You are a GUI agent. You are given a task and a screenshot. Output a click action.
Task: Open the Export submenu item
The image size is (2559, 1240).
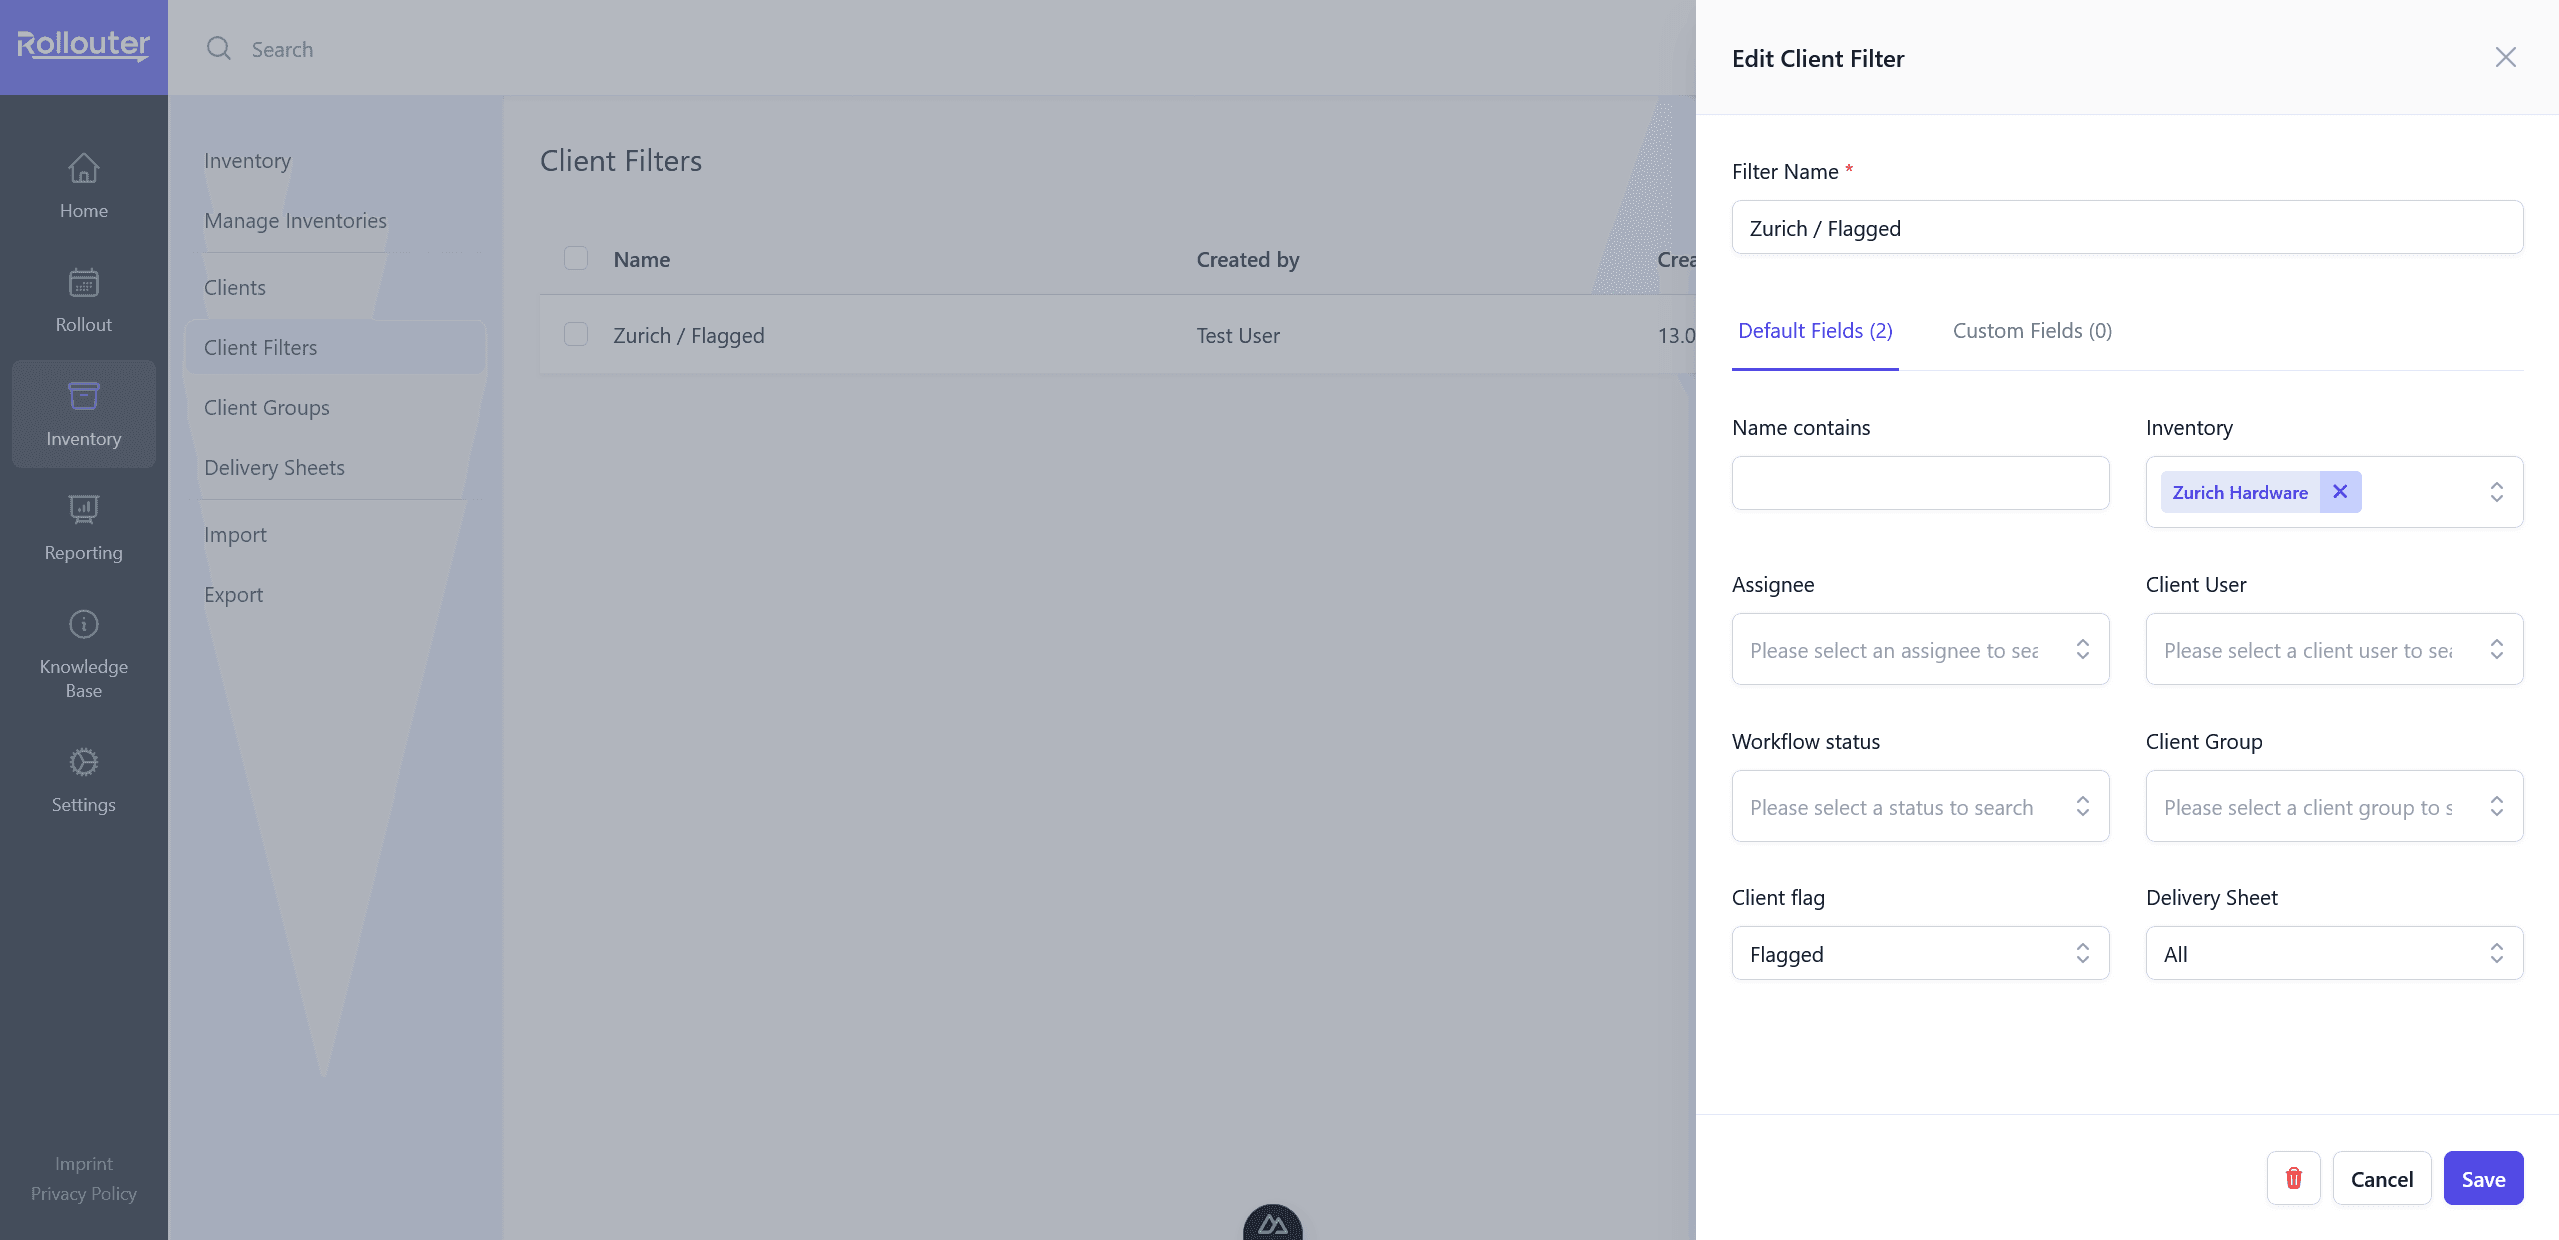233,595
